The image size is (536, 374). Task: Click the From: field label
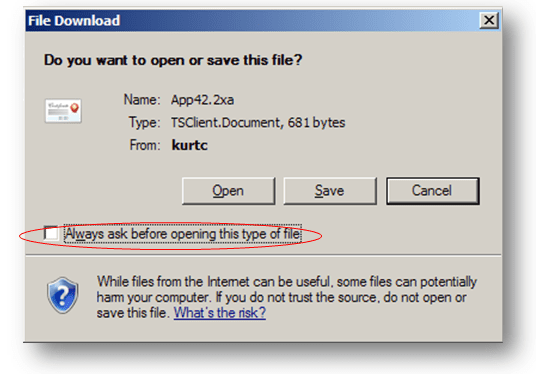tap(145, 145)
